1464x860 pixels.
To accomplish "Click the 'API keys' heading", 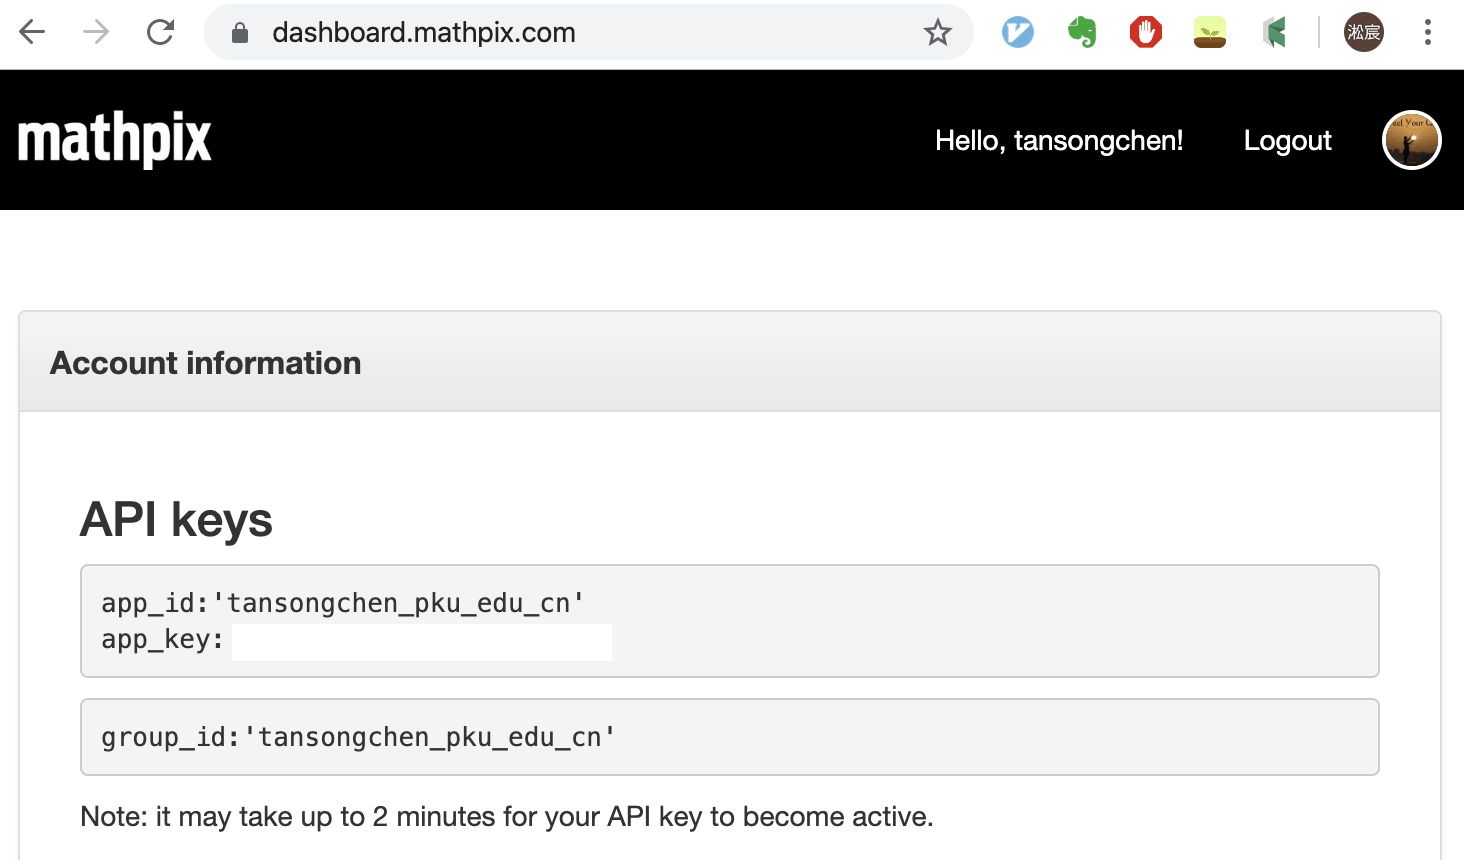I will 176,520.
